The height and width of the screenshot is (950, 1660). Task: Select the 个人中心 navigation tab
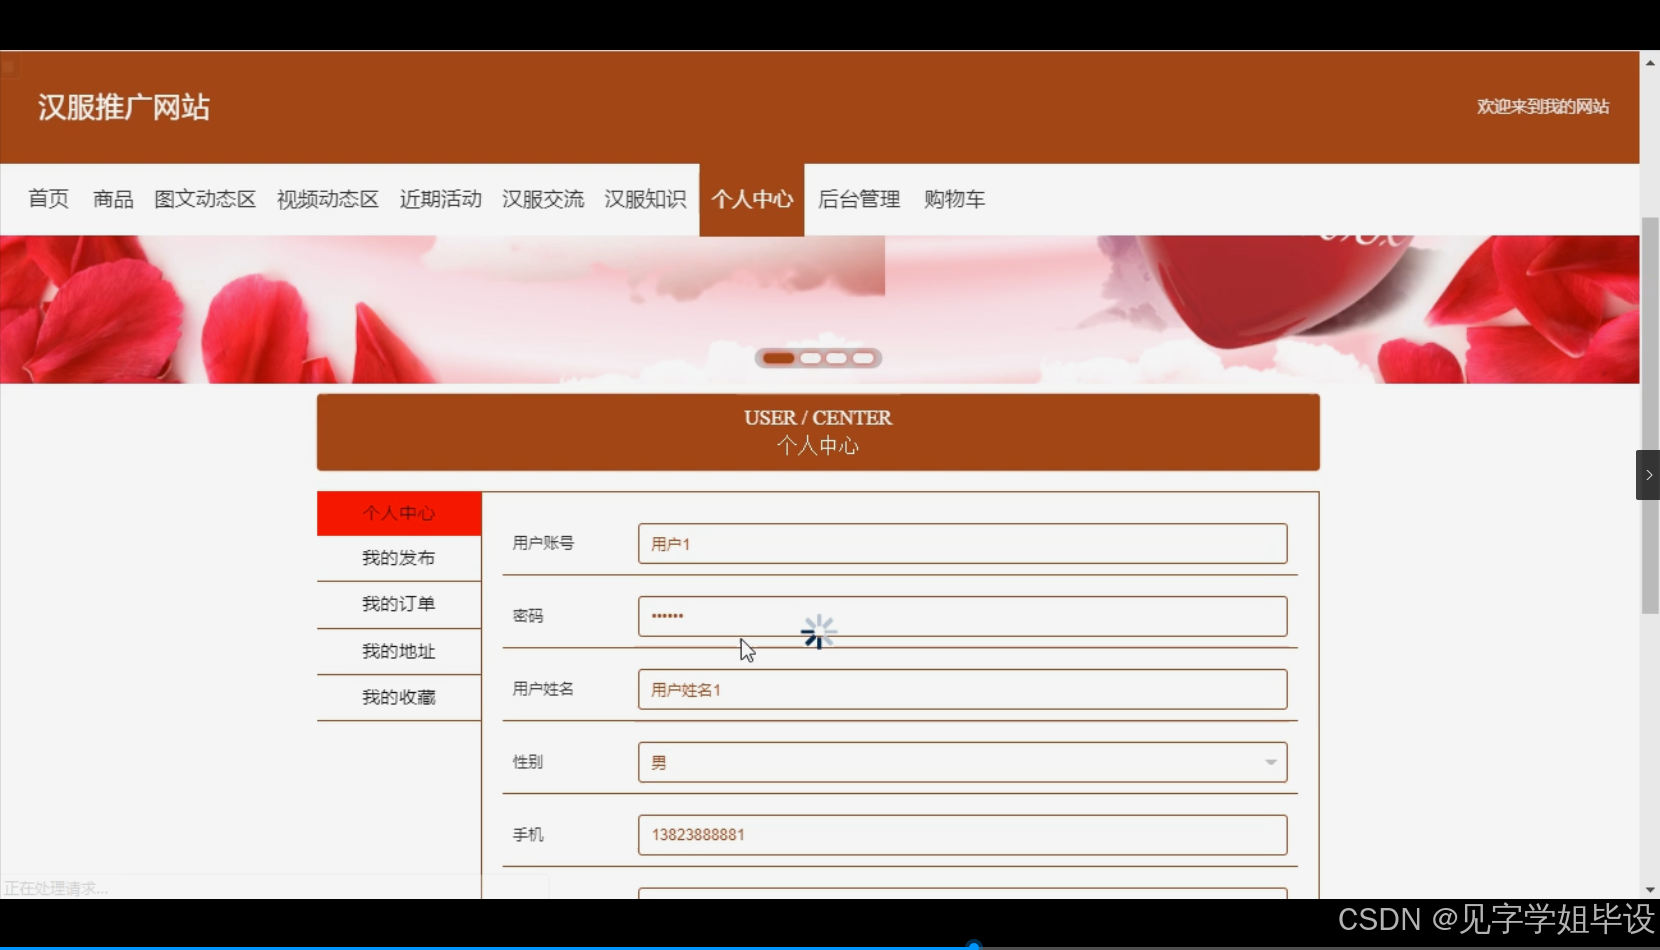(x=752, y=199)
